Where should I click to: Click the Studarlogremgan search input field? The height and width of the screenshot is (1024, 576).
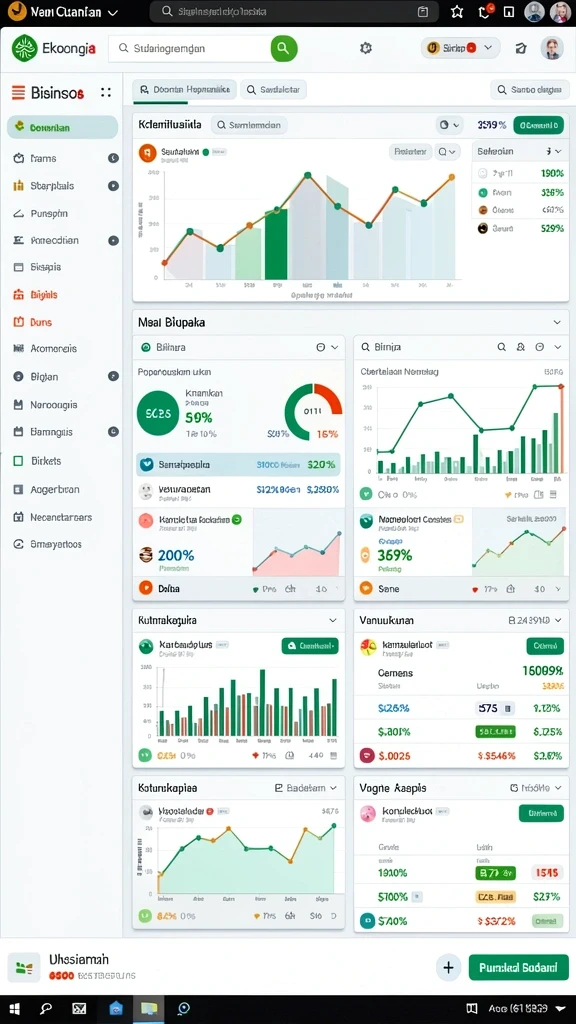189,48
